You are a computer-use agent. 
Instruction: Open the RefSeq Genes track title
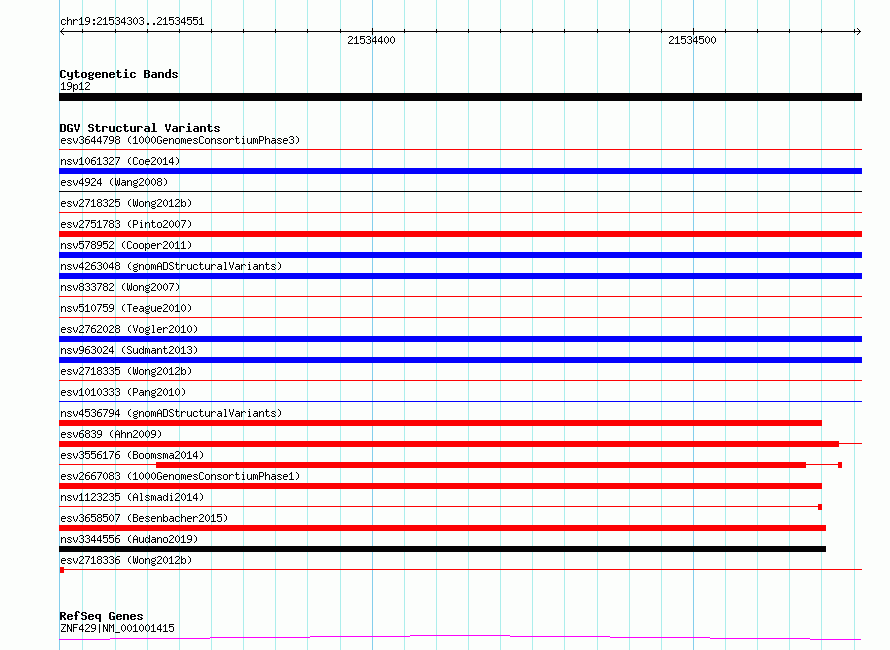pos(101,616)
